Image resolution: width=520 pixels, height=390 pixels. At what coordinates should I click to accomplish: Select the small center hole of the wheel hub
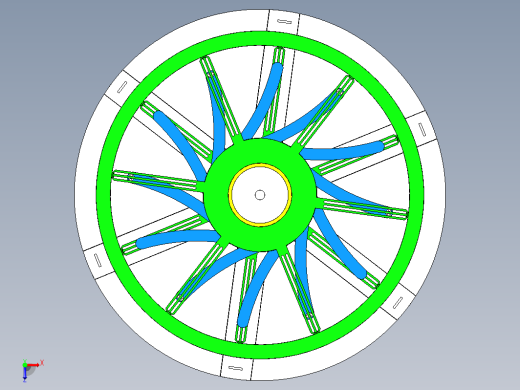[260, 195]
